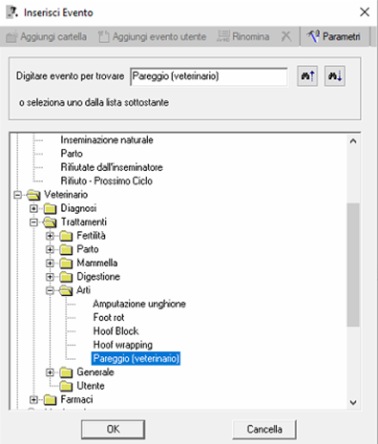
Task: Select the Mammella folder label
Action: (x=97, y=263)
